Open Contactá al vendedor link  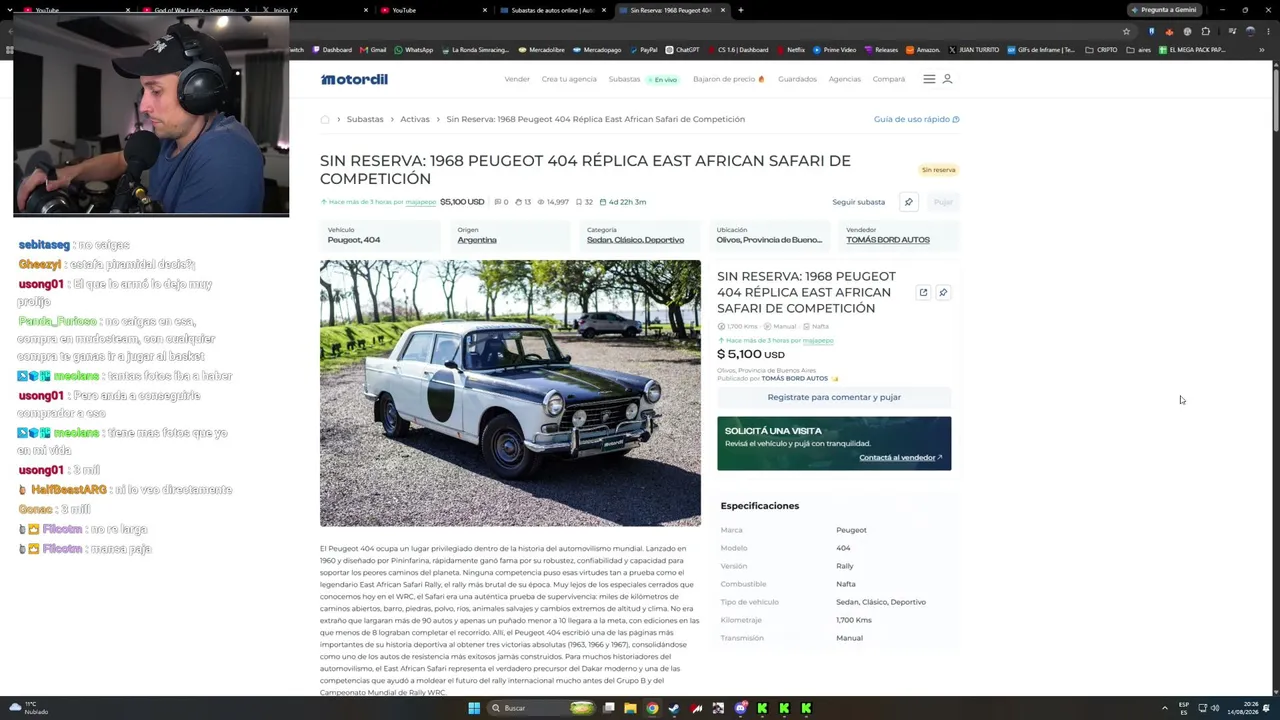coord(900,458)
